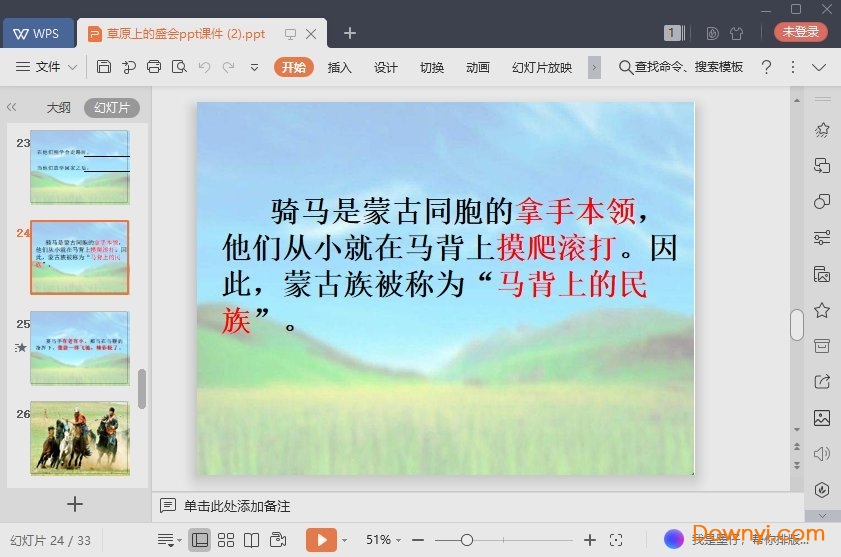
Task: Go to next slide double arrow
Action: coord(797,465)
